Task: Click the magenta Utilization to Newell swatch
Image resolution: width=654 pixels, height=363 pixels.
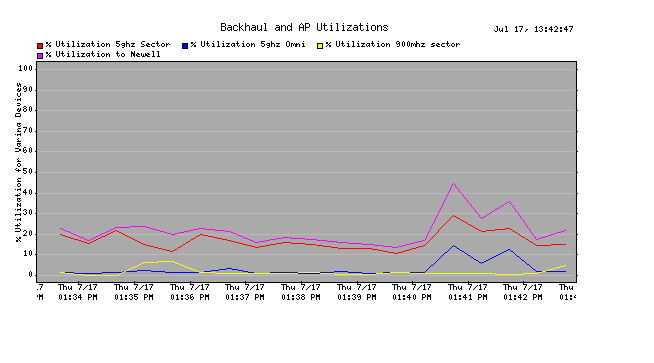Action: [x=40, y=55]
